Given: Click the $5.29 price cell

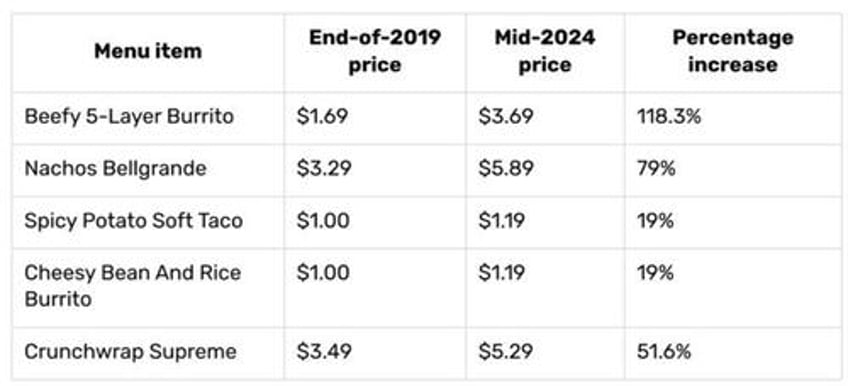Looking at the screenshot, I should click(x=545, y=352).
